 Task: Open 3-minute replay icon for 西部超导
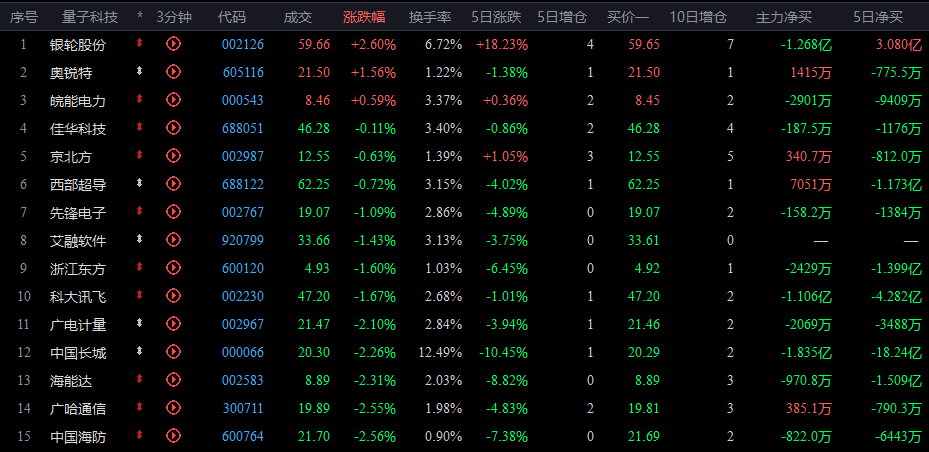tap(173, 184)
